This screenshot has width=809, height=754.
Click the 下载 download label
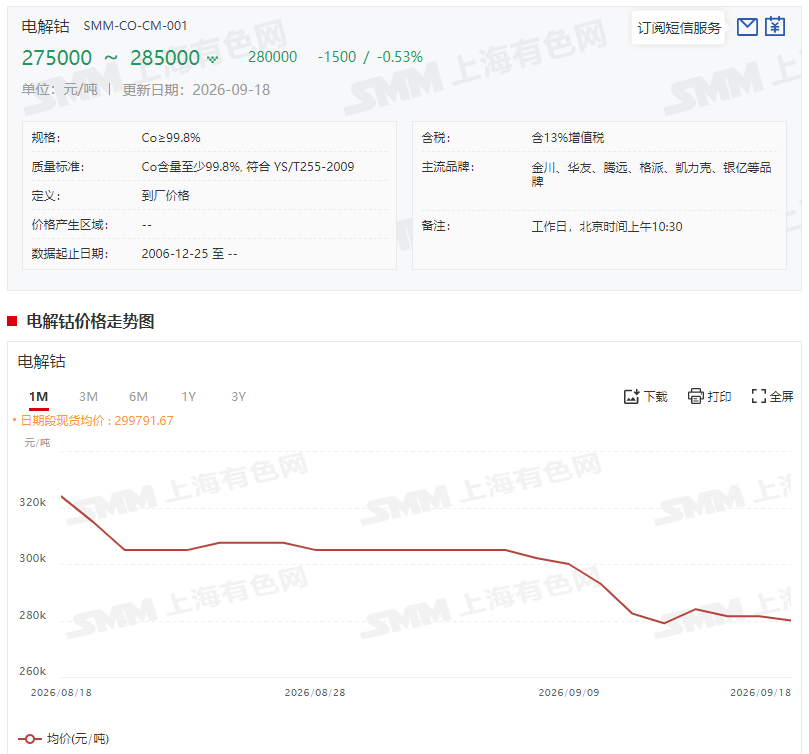click(656, 396)
